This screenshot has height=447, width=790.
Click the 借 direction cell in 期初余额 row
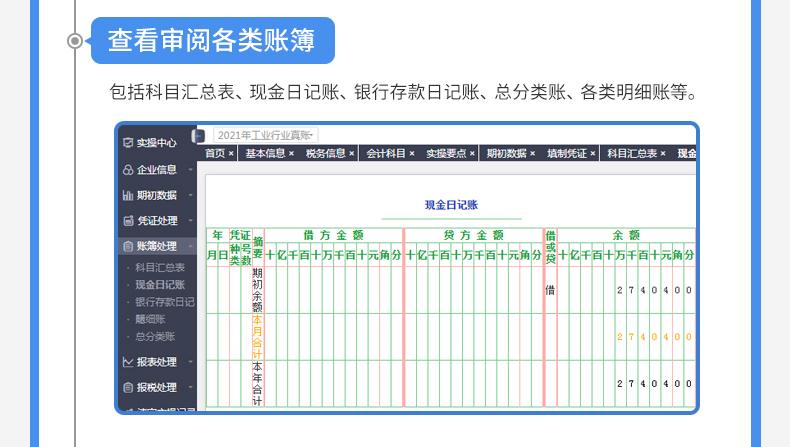(x=550, y=290)
